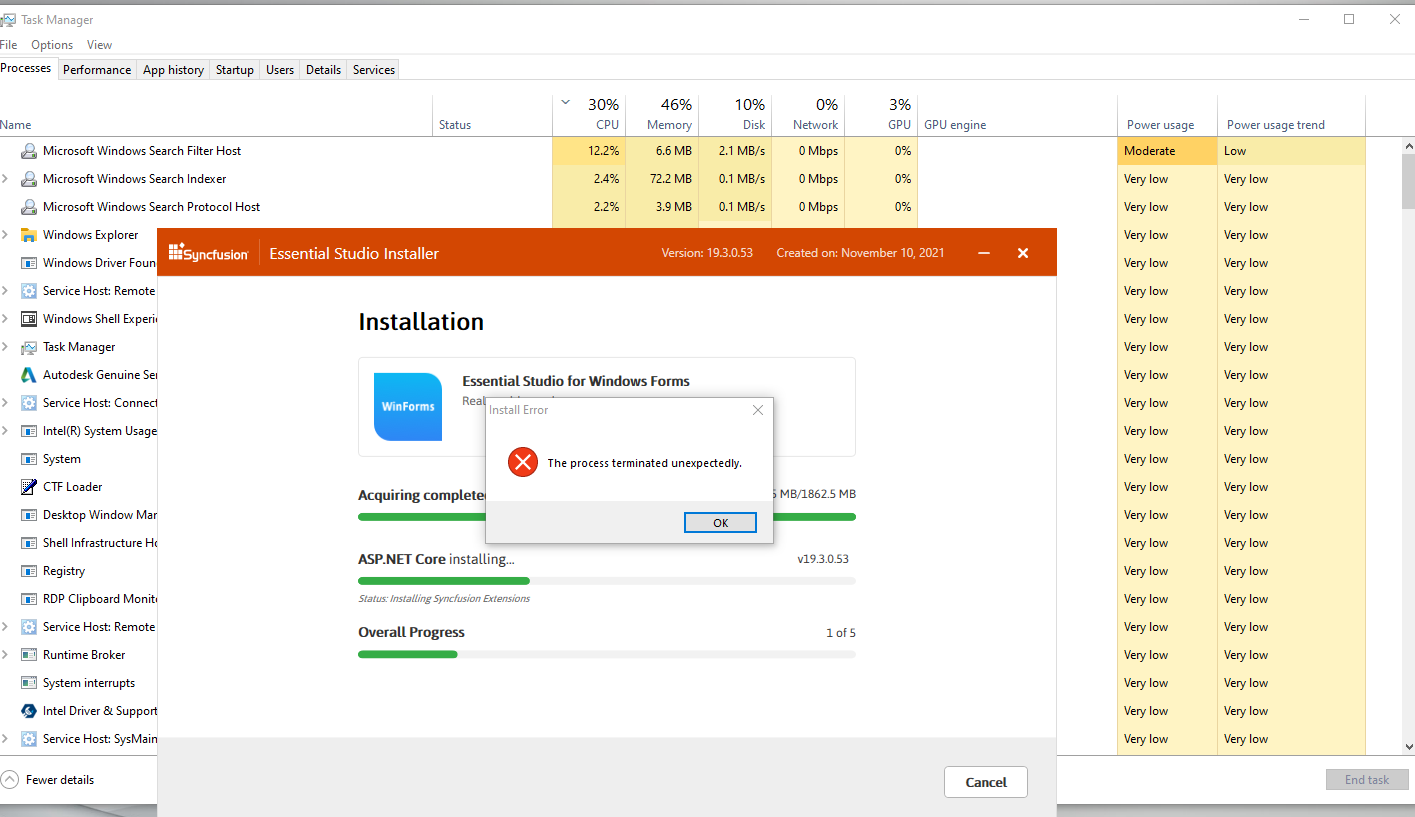Click the Task Manager process icon

tap(29, 347)
